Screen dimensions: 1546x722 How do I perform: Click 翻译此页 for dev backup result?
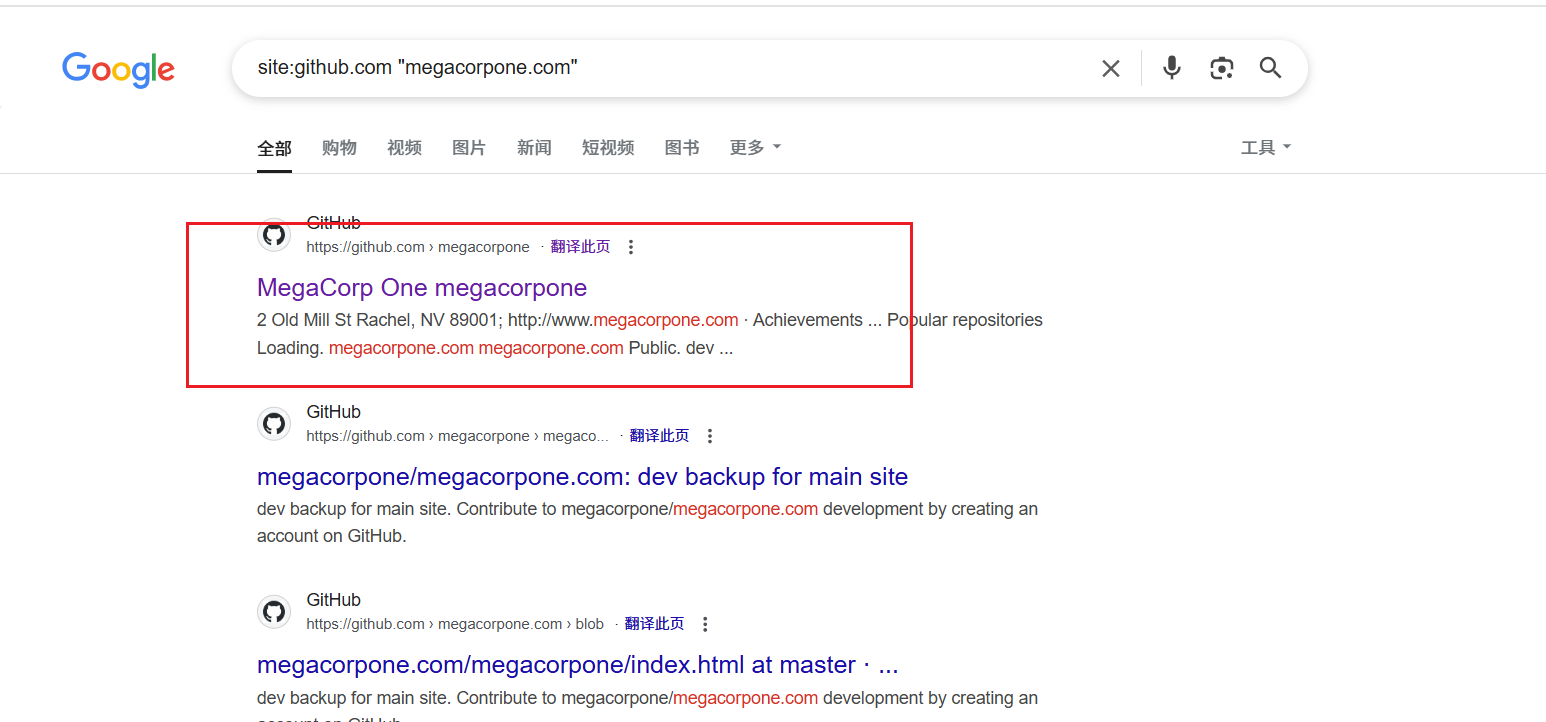(x=659, y=436)
